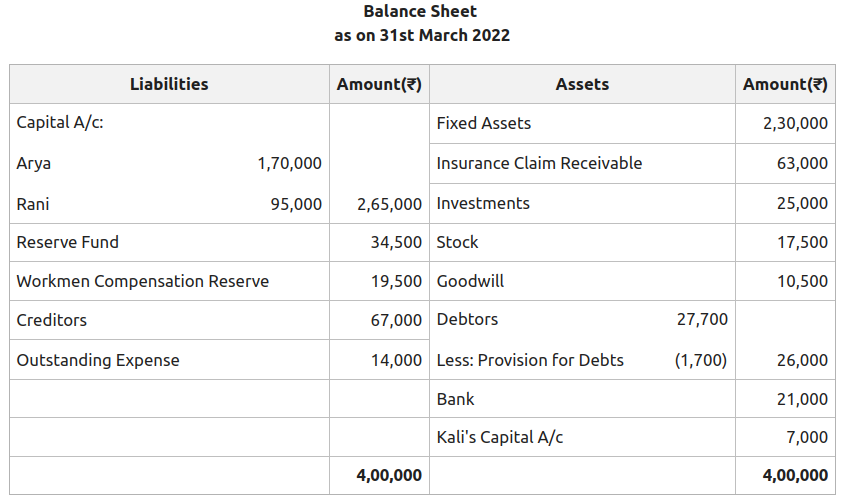Image resolution: width=845 pixels, height=502 pixels.
Task: Click the Bank amount 21,000
Action: tap(802, 399)
